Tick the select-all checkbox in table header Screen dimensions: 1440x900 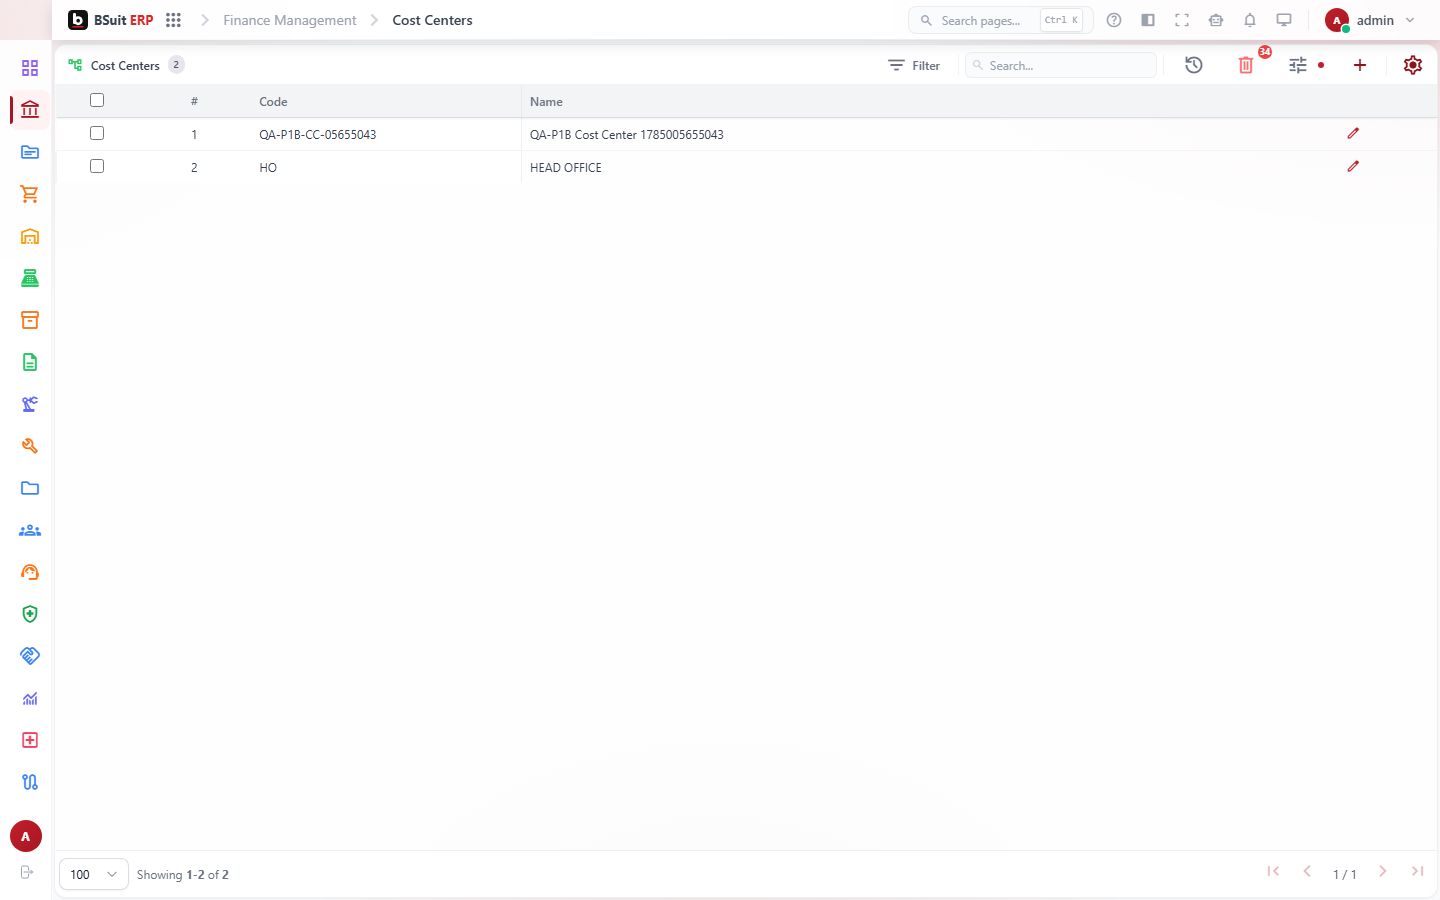point(97,100)
